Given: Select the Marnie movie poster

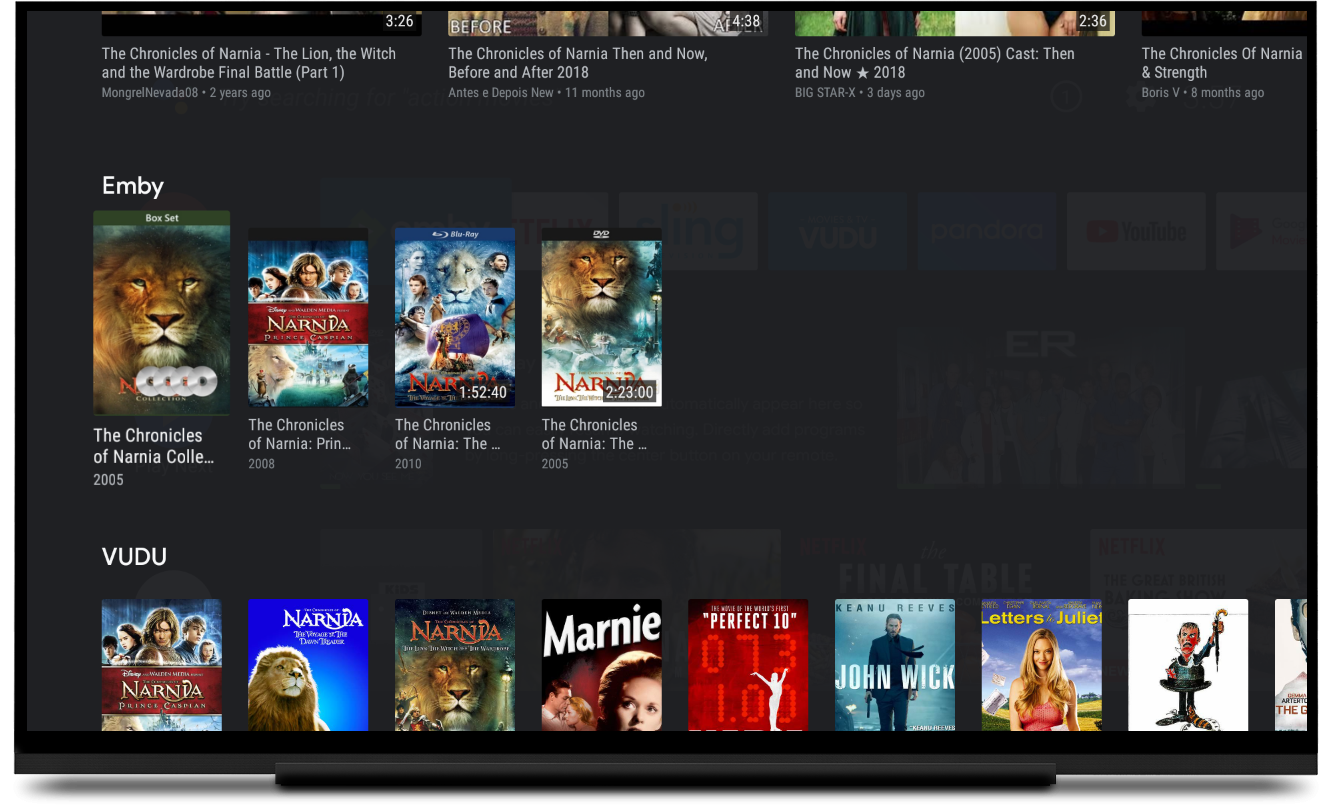Looking at the screenshot, I should click(x=601, y=665).
